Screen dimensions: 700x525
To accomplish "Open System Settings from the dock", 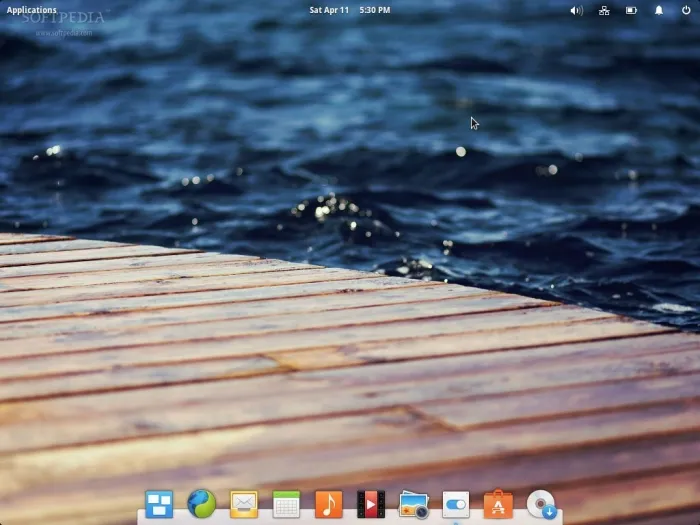I will point(456,504).
